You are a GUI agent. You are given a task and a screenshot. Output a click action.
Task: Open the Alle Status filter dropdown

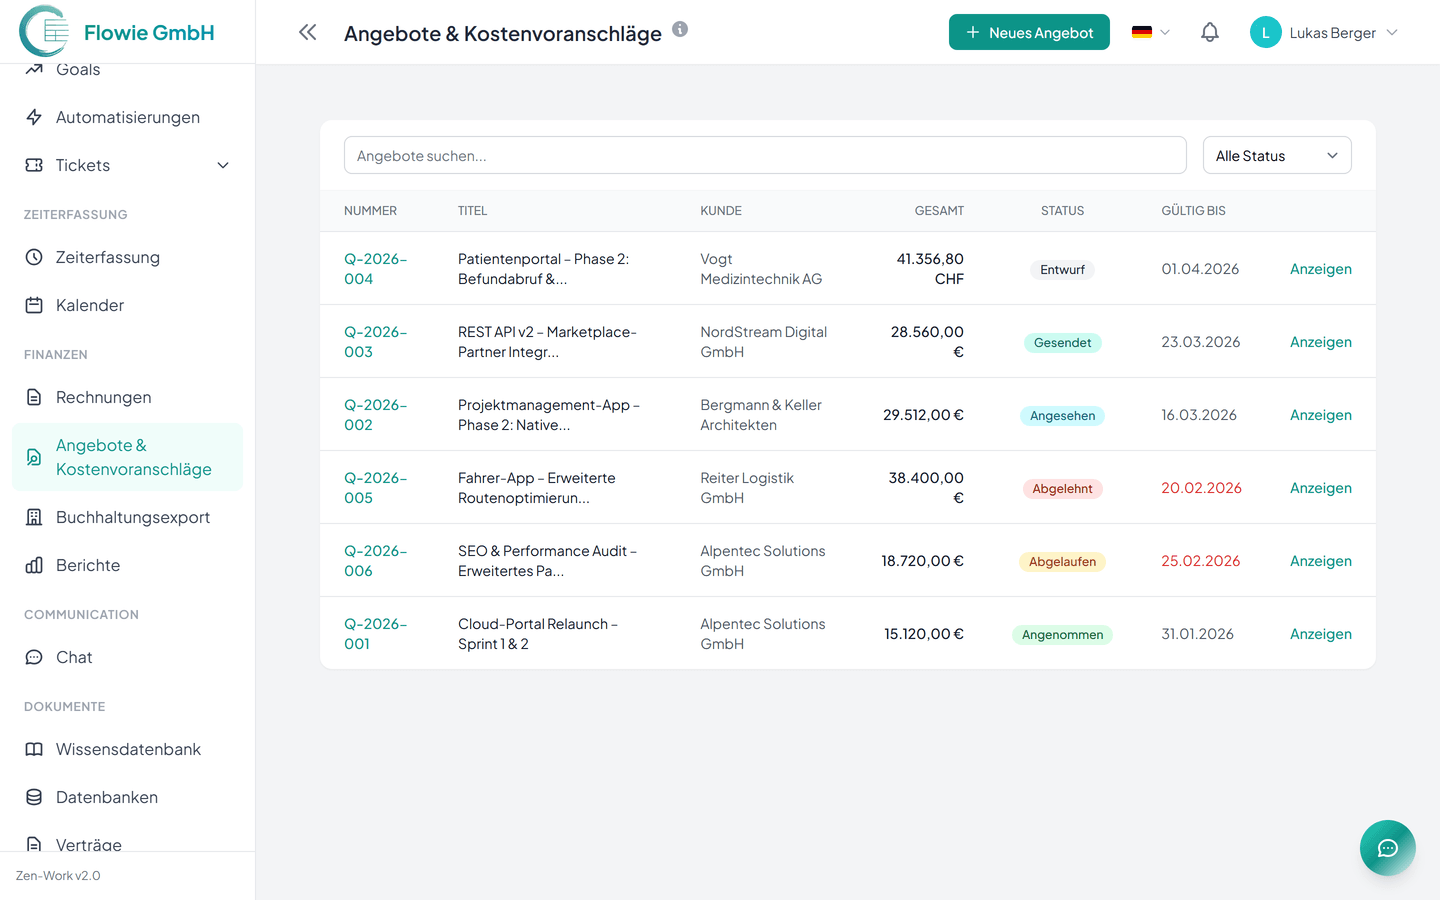pyautogui.click(x=1276, y=156)
